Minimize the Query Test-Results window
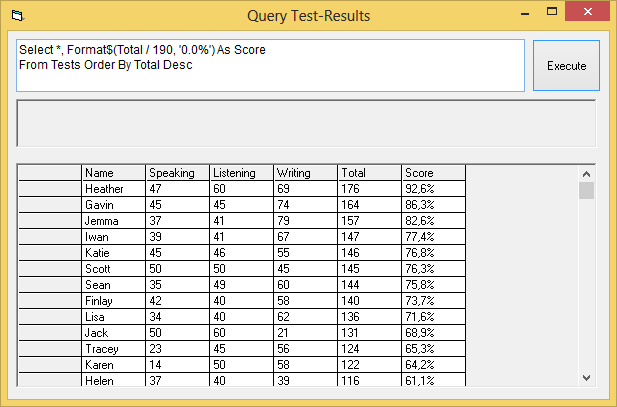Viewport: 617px width, 407px height. pos(532,15)
